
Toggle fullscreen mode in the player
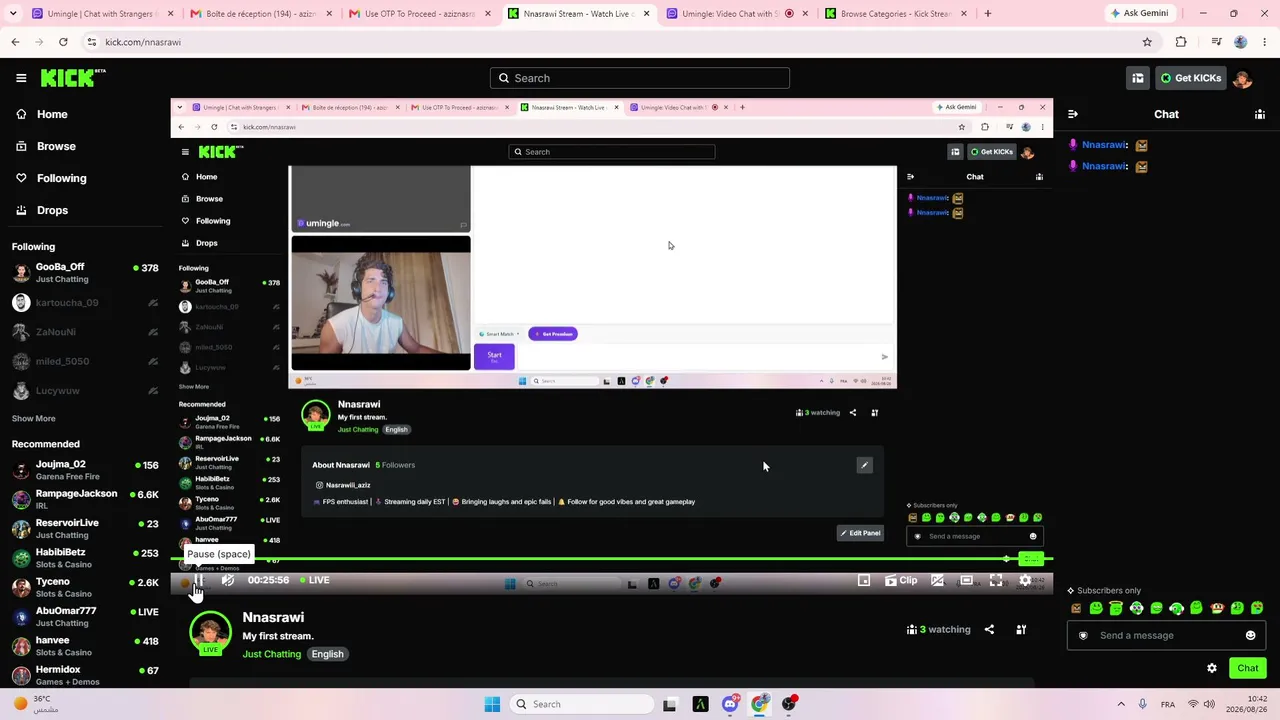click(x=996, y=580)
